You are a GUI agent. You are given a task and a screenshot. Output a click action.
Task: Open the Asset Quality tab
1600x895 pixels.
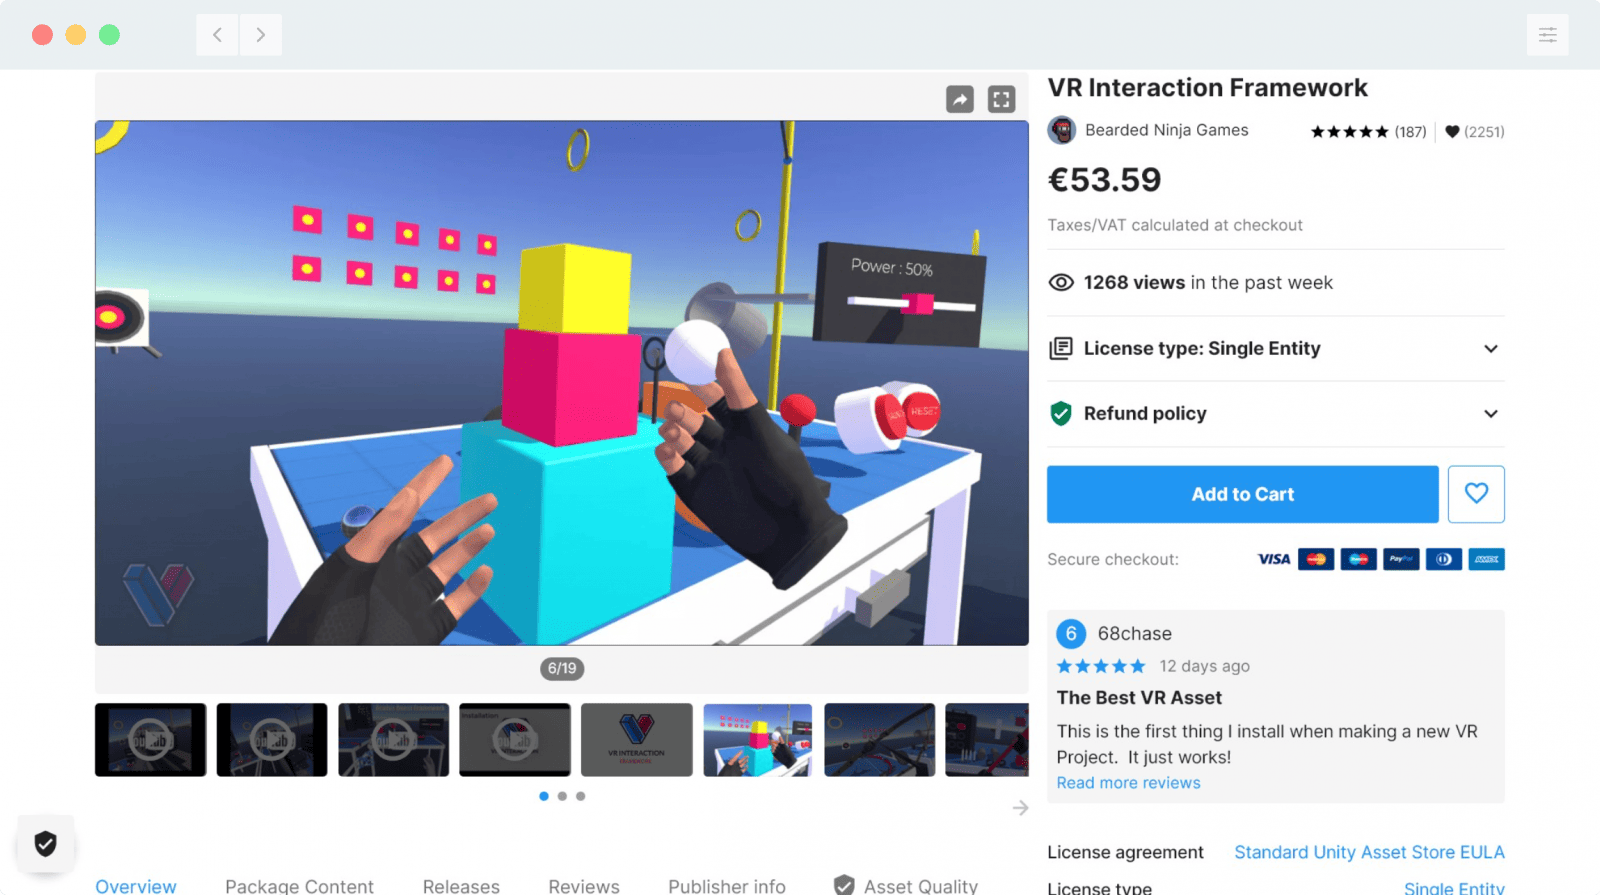pyautogui.click(x=906, y=886)
